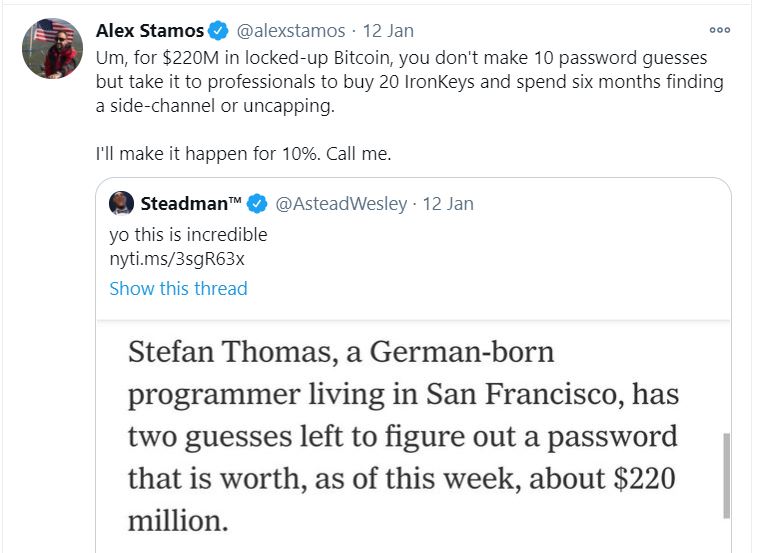Open the quoted tweet's 12 Jan timestamp
The height and width of the screenshot is (553, 759).
448,204
